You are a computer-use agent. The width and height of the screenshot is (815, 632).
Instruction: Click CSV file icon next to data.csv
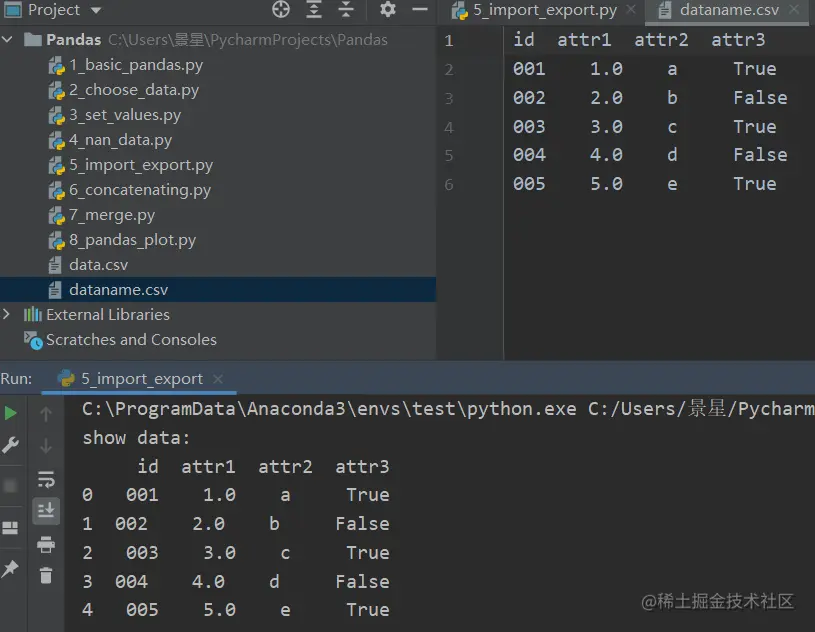(55, 265)
